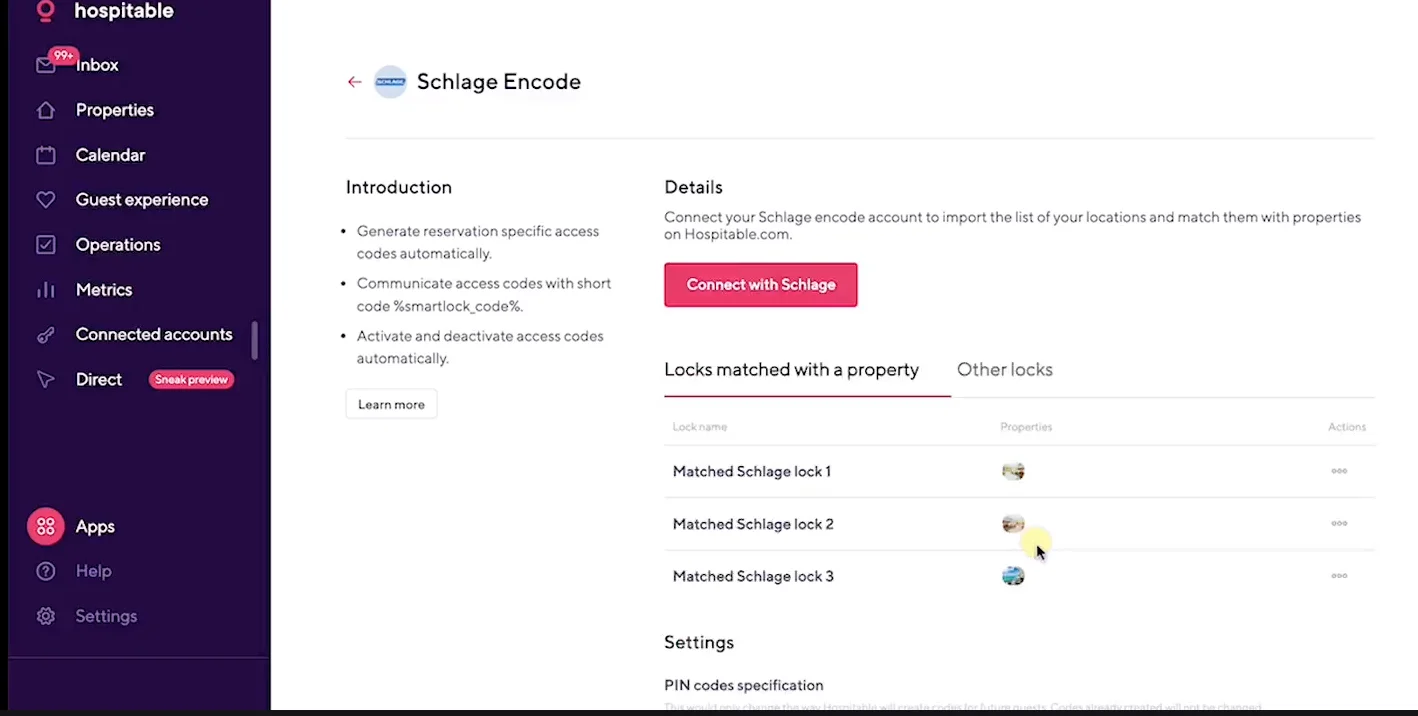Click the Operations checklist icon

pyautogui.click(x=46, y=245)
